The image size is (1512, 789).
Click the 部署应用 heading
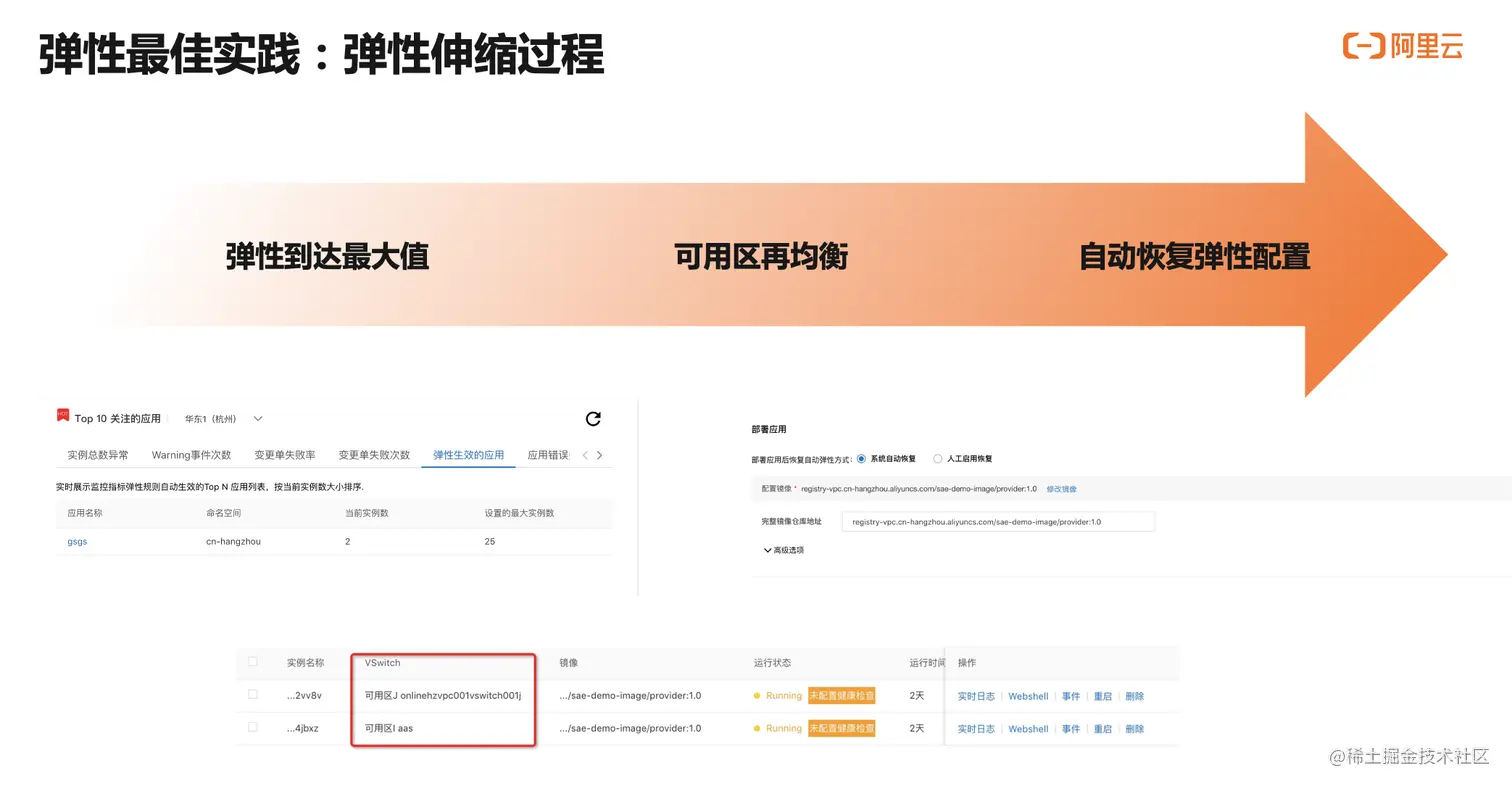coord(769,429)
